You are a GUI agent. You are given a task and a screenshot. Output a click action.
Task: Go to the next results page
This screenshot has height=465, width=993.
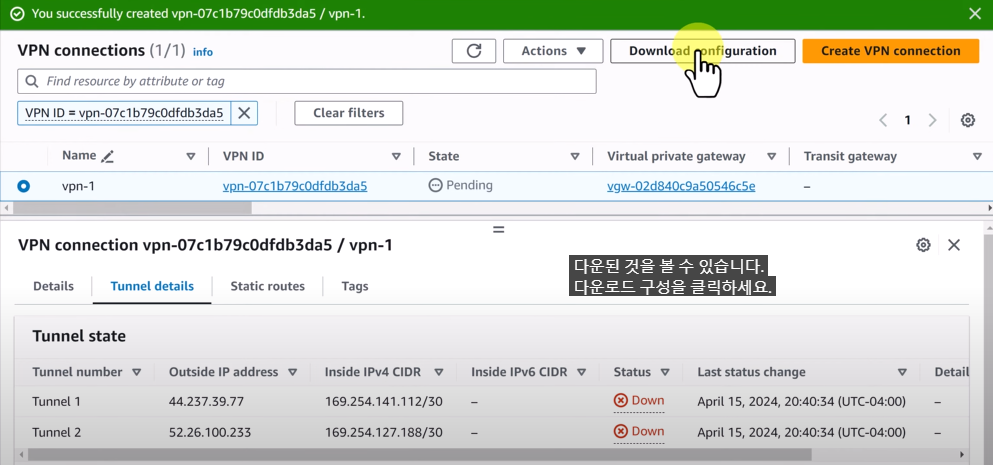[x=932, y=120]
